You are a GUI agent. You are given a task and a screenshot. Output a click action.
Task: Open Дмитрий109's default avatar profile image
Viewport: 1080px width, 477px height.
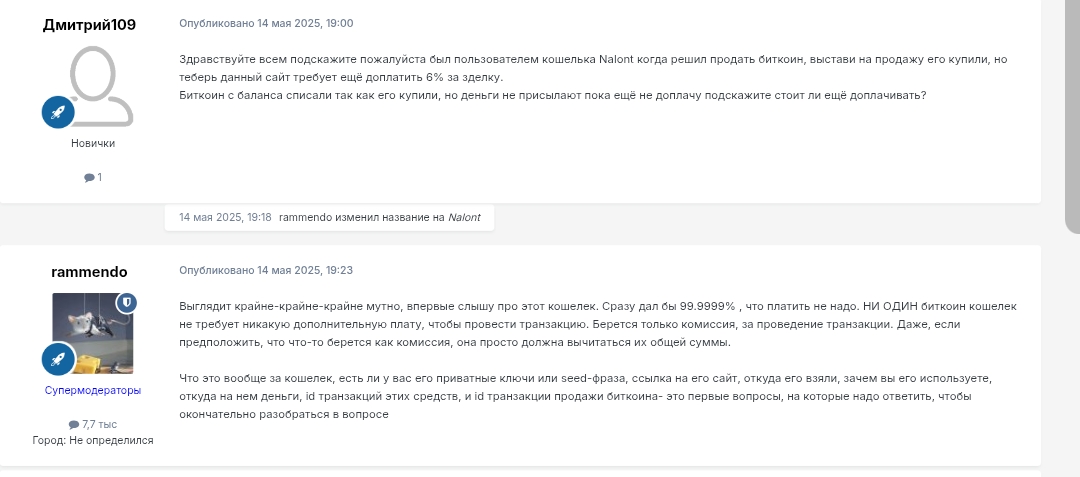point(101,86)
